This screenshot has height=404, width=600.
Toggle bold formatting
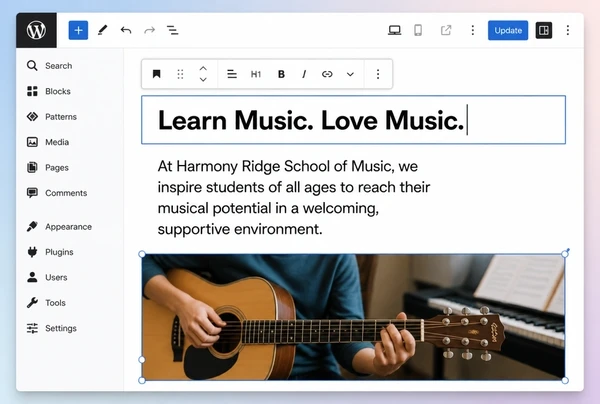click(x=281, y=74)
